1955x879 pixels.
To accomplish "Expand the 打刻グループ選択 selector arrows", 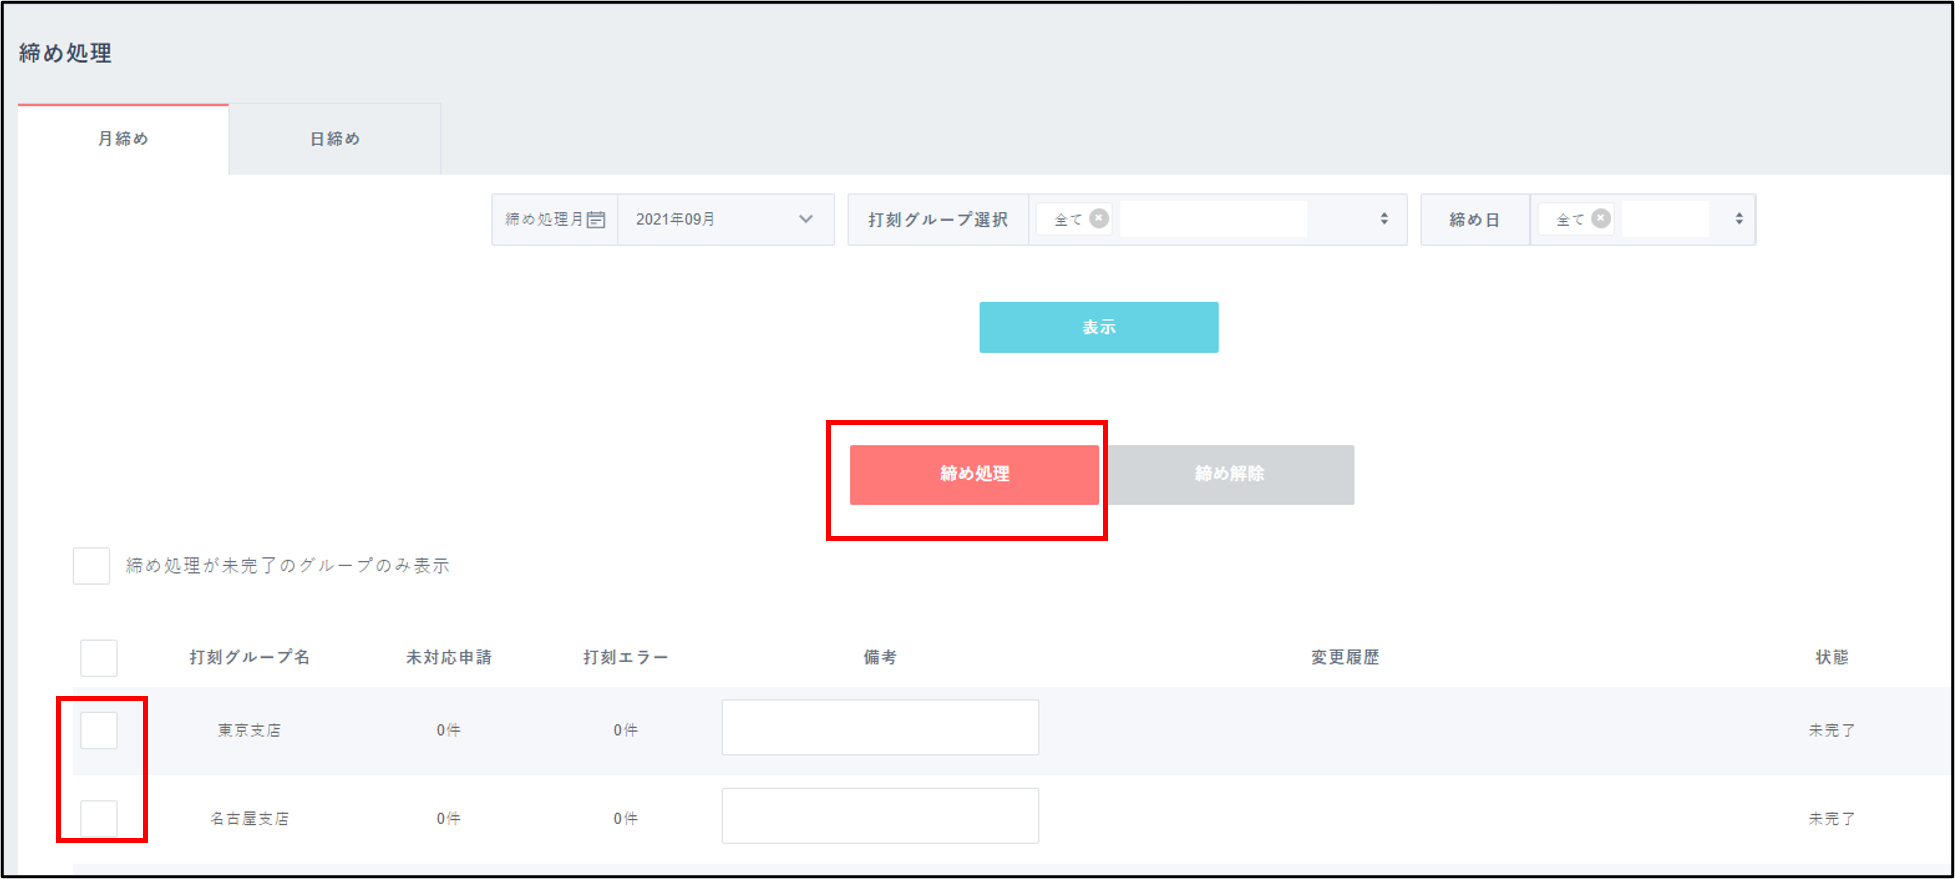I will (x=1384, y=219).
